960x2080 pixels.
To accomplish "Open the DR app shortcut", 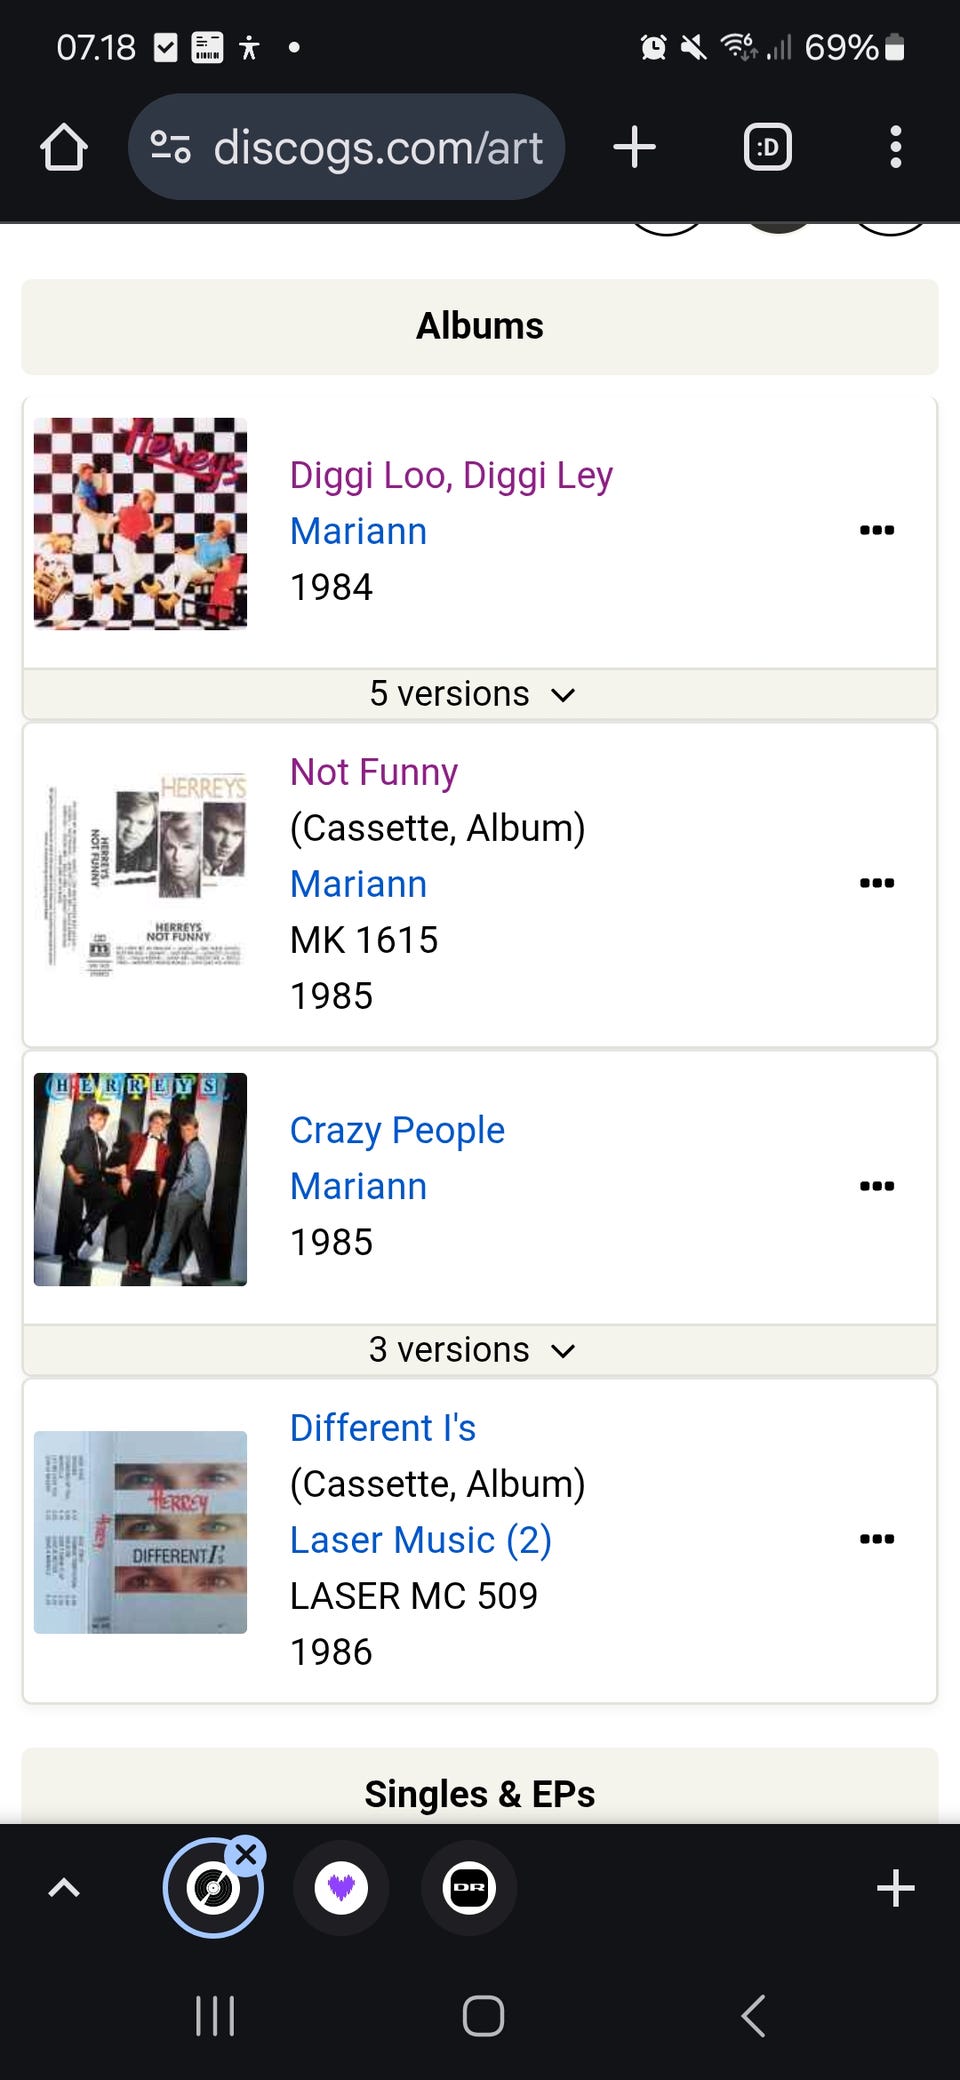I will pos(469,1888).
